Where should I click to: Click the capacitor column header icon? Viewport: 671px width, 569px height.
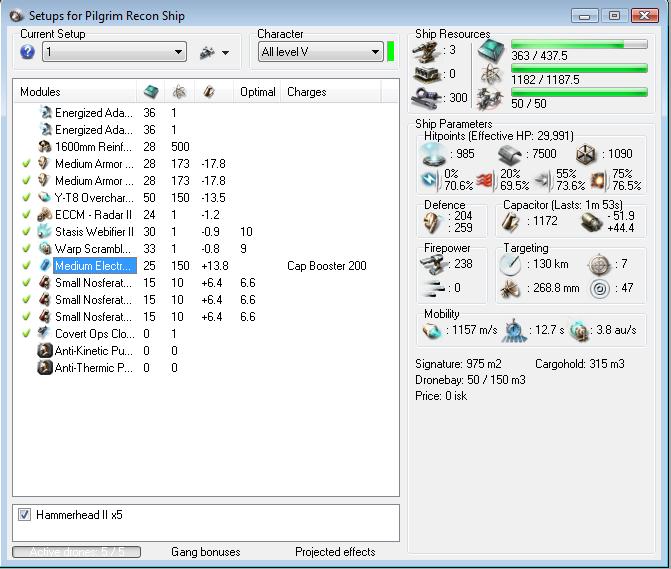point(208,91)
